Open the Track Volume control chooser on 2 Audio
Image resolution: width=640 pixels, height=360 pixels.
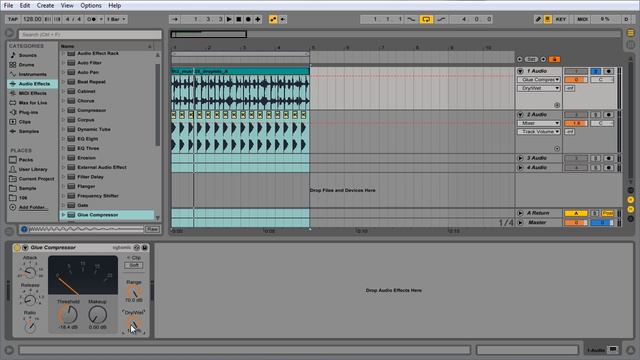pyautogui.click(x=539, y=131)
